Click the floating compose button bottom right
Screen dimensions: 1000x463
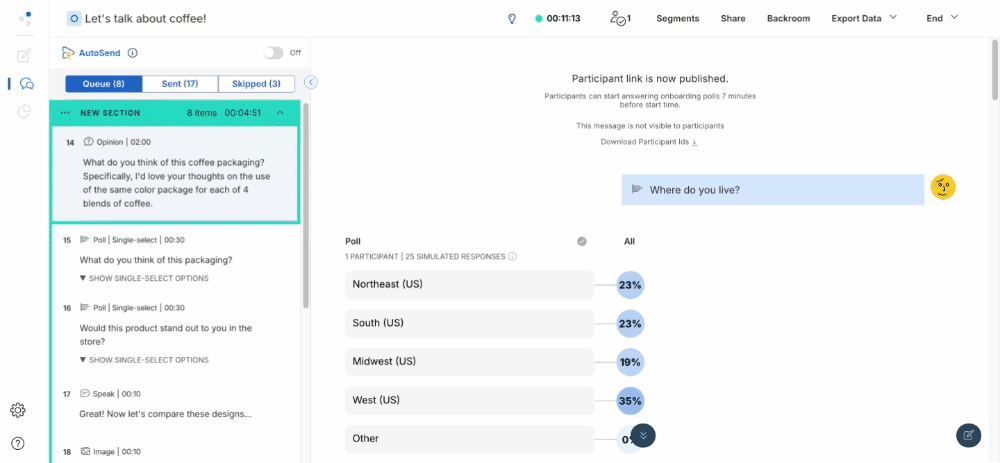pyautogui.click(x=968, y=435)
